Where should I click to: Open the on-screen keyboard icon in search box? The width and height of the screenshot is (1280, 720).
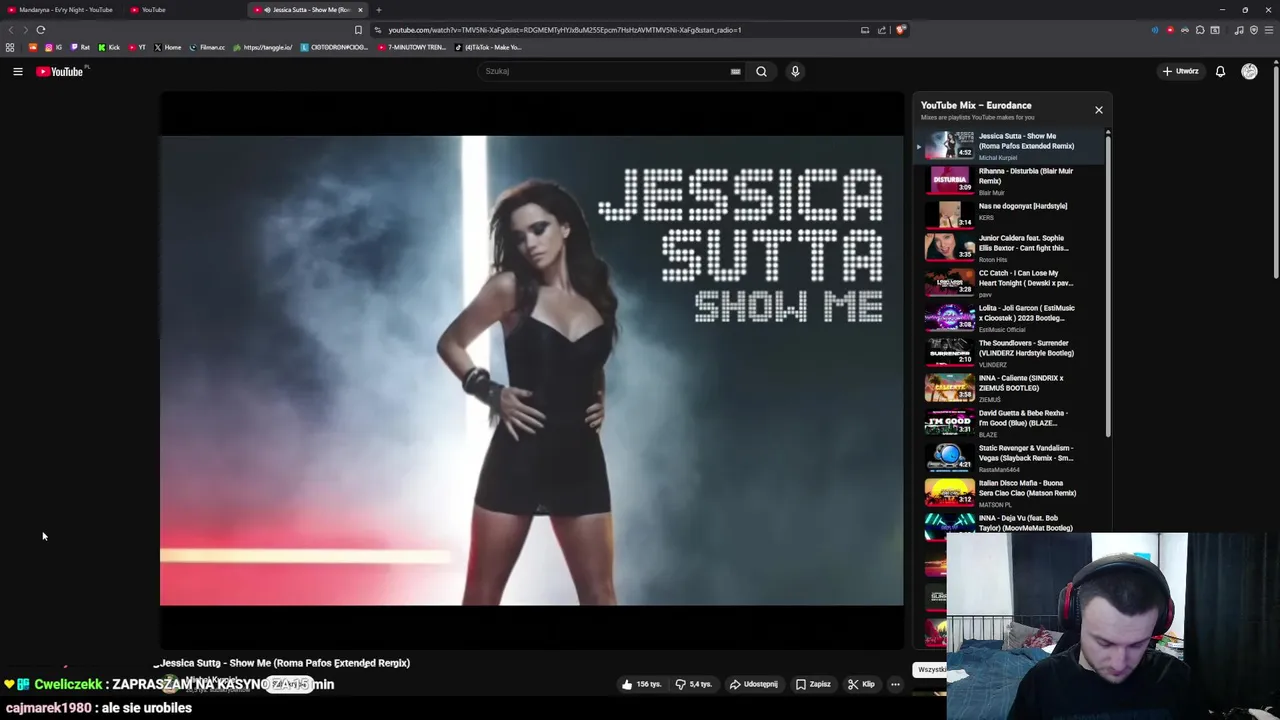736,71
